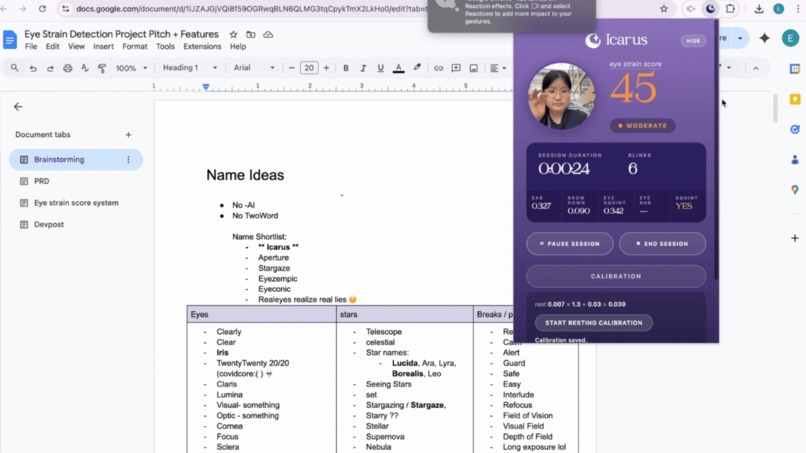Screen dimensions: 806x453
Task: Open the File menu
Action: pyautogui.click(x=31, y=46)
